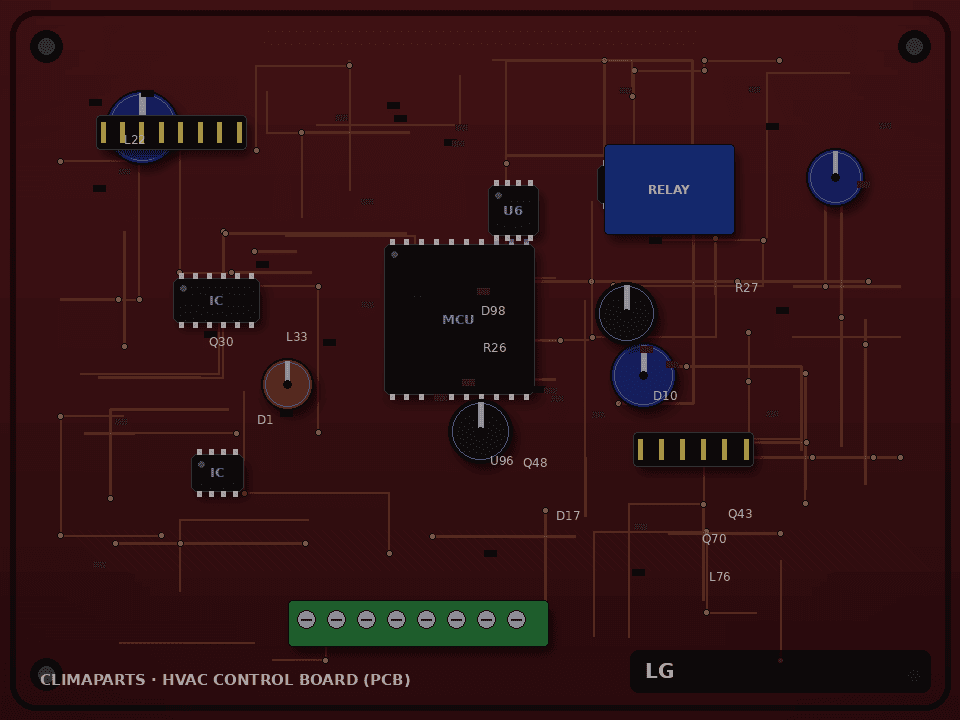The width and height of the screenshot is (960, 720).
Task: Click the U6 chip above the MCU
Action: (x=513, y=210)
